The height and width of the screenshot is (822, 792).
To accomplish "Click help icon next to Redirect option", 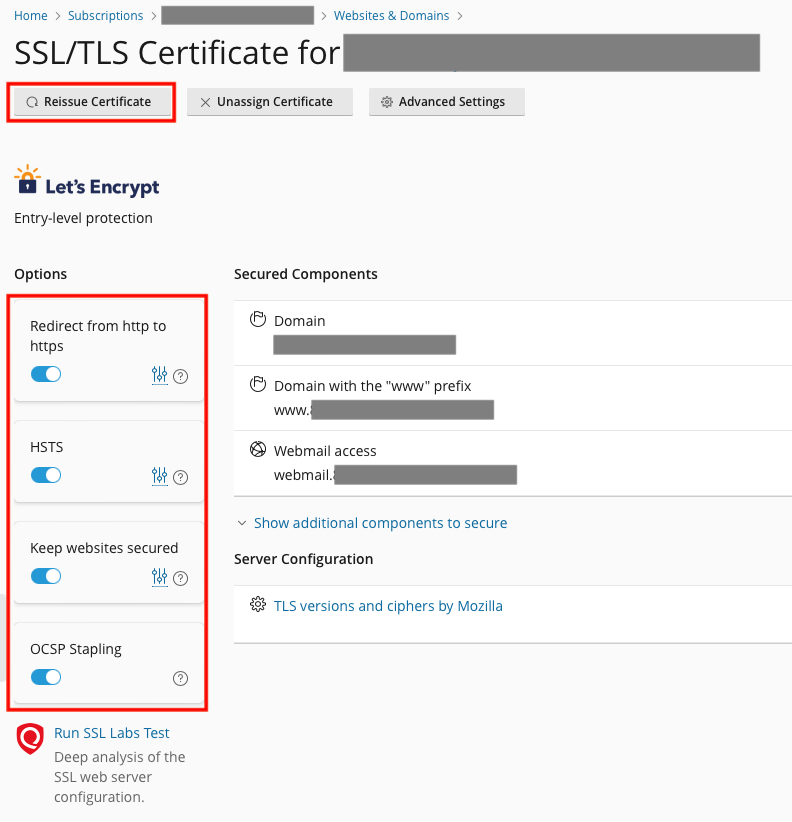I will [x=181, y=376].
